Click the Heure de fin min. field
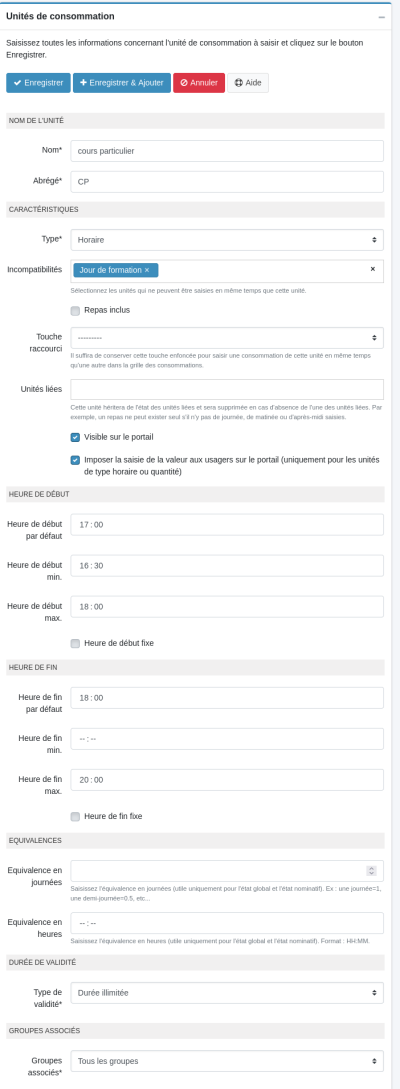 pos(227,739)
